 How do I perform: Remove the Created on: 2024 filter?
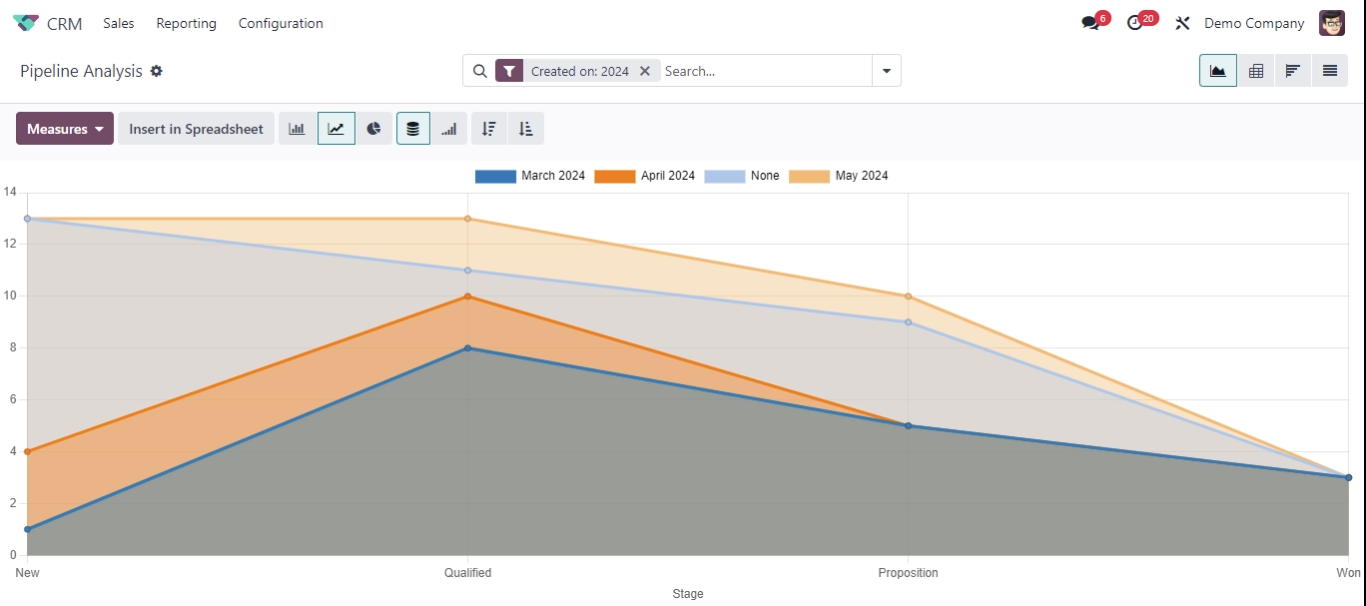click(645, 71)
